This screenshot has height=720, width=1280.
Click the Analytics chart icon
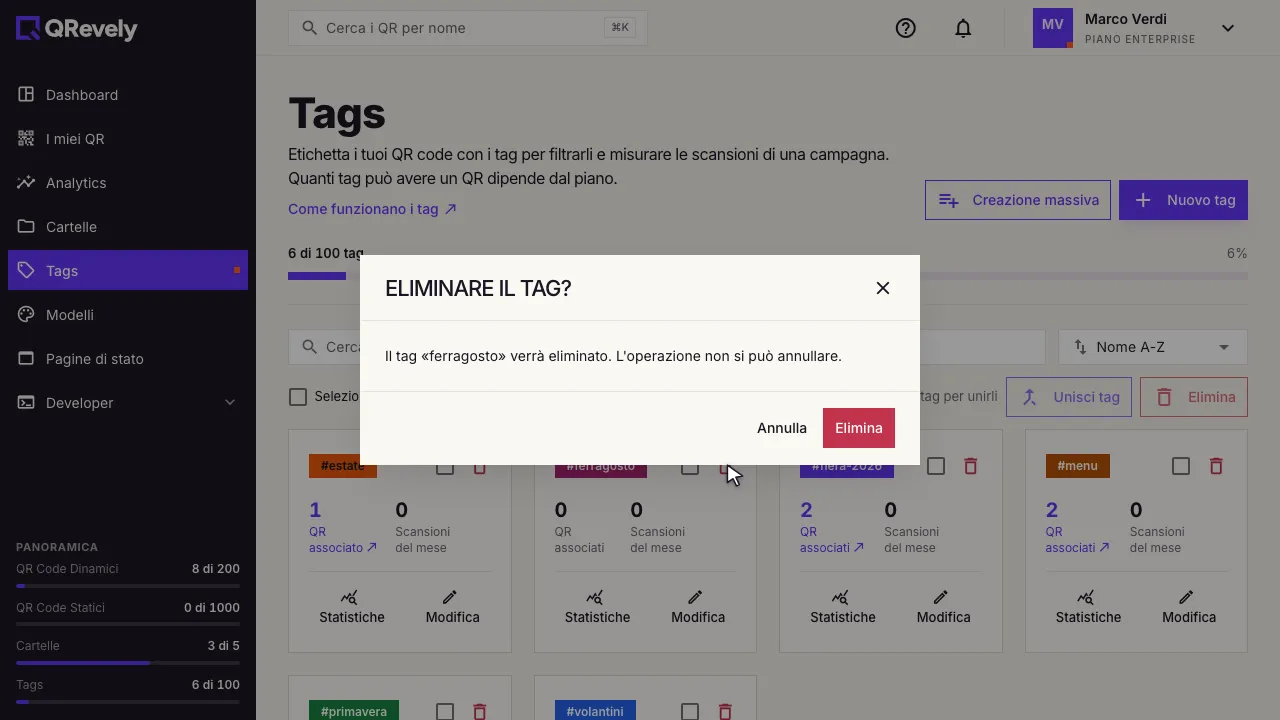click(x=26, y=183)
